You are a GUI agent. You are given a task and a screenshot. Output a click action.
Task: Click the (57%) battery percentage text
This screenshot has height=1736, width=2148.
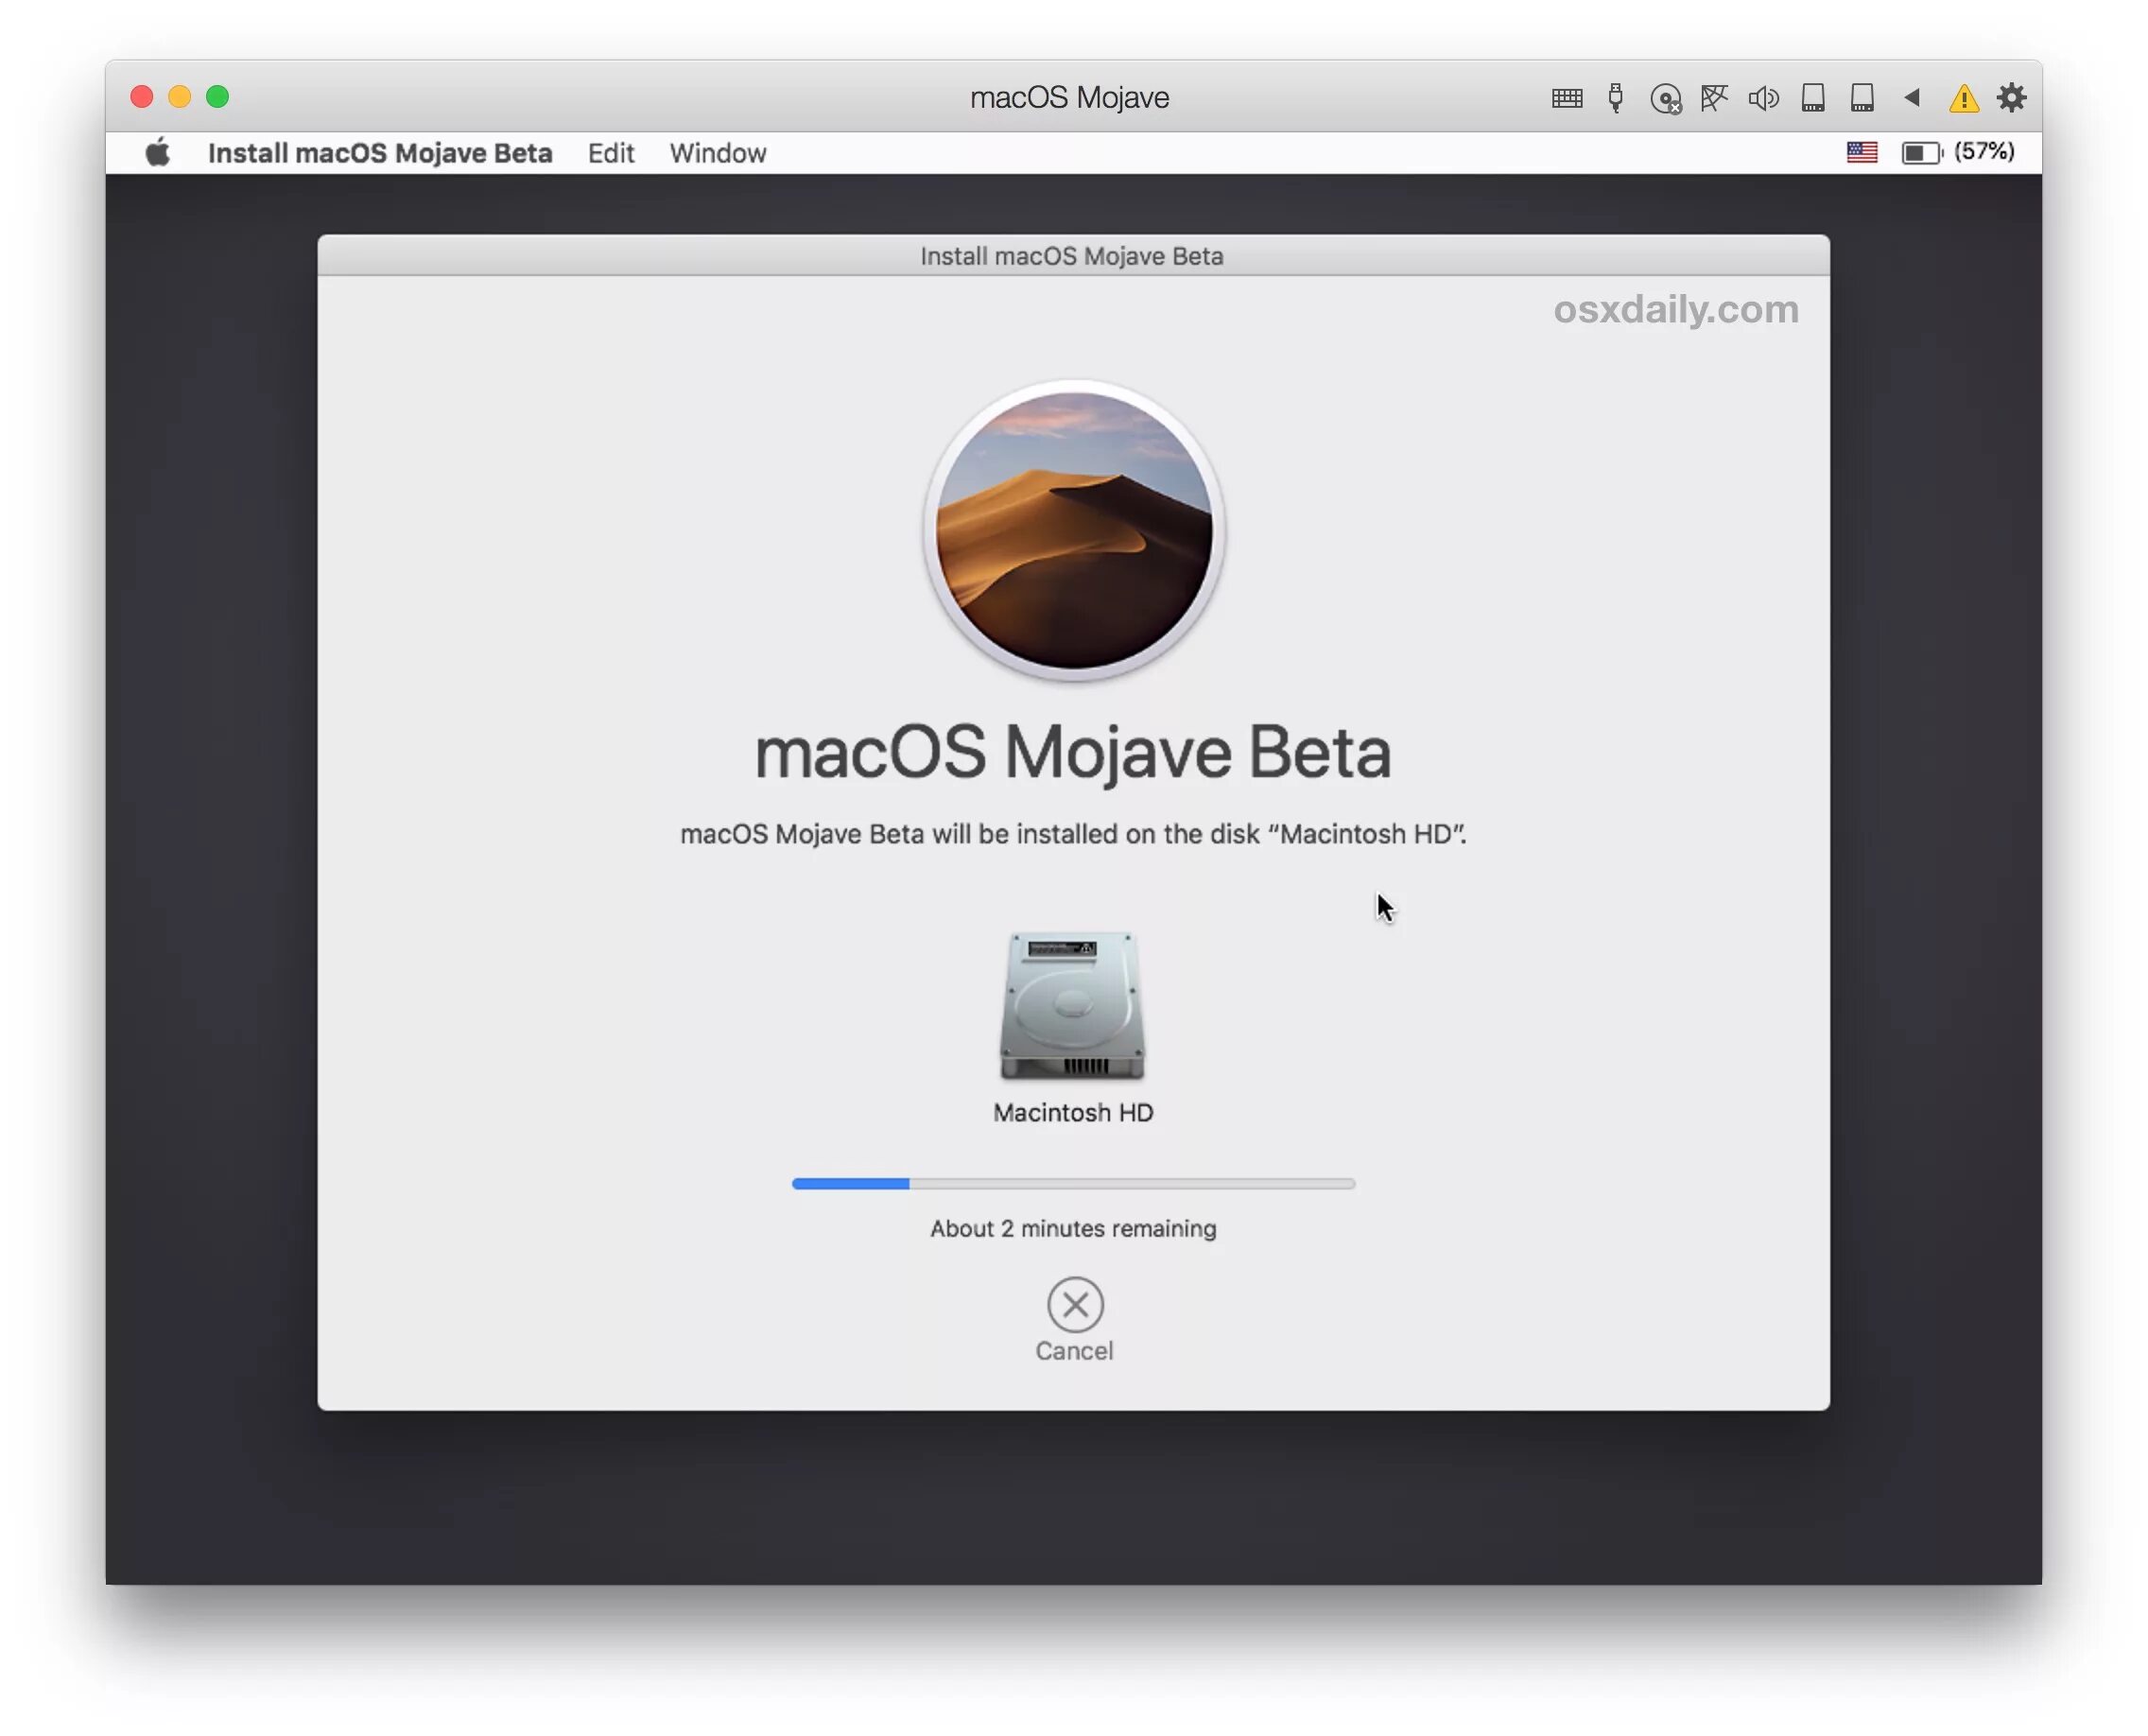coord(1985,151)
